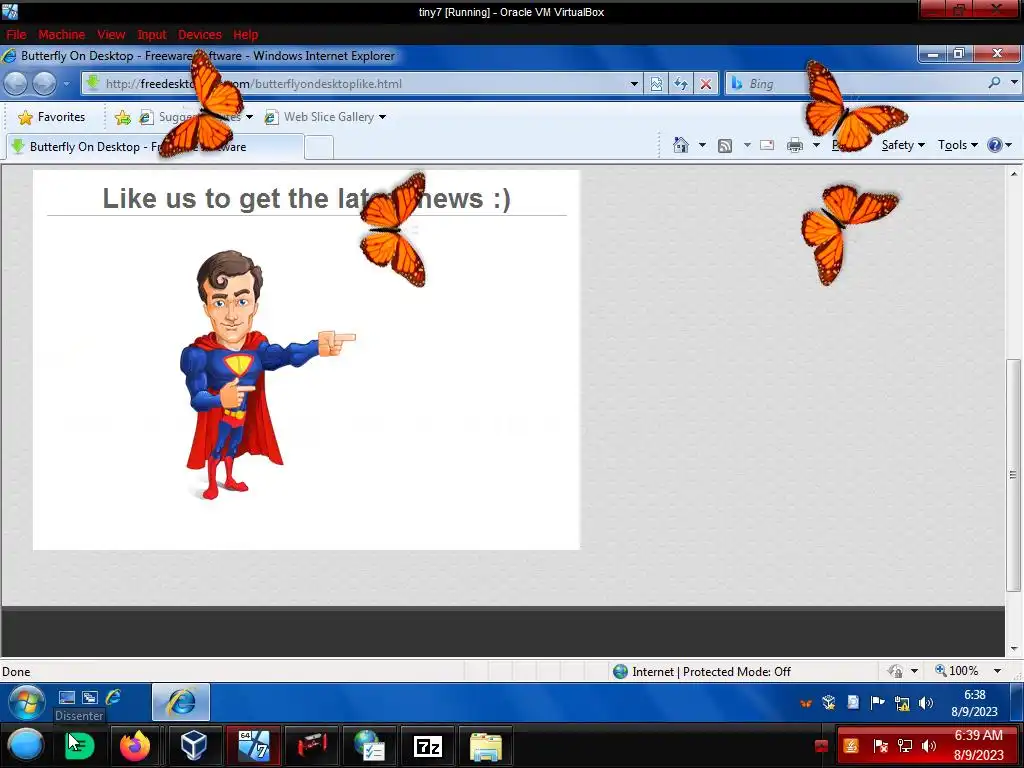This screenshot has width=1024, height=768.
Task: Open the host File Explorer folder icon
Action: coord(486,745)
